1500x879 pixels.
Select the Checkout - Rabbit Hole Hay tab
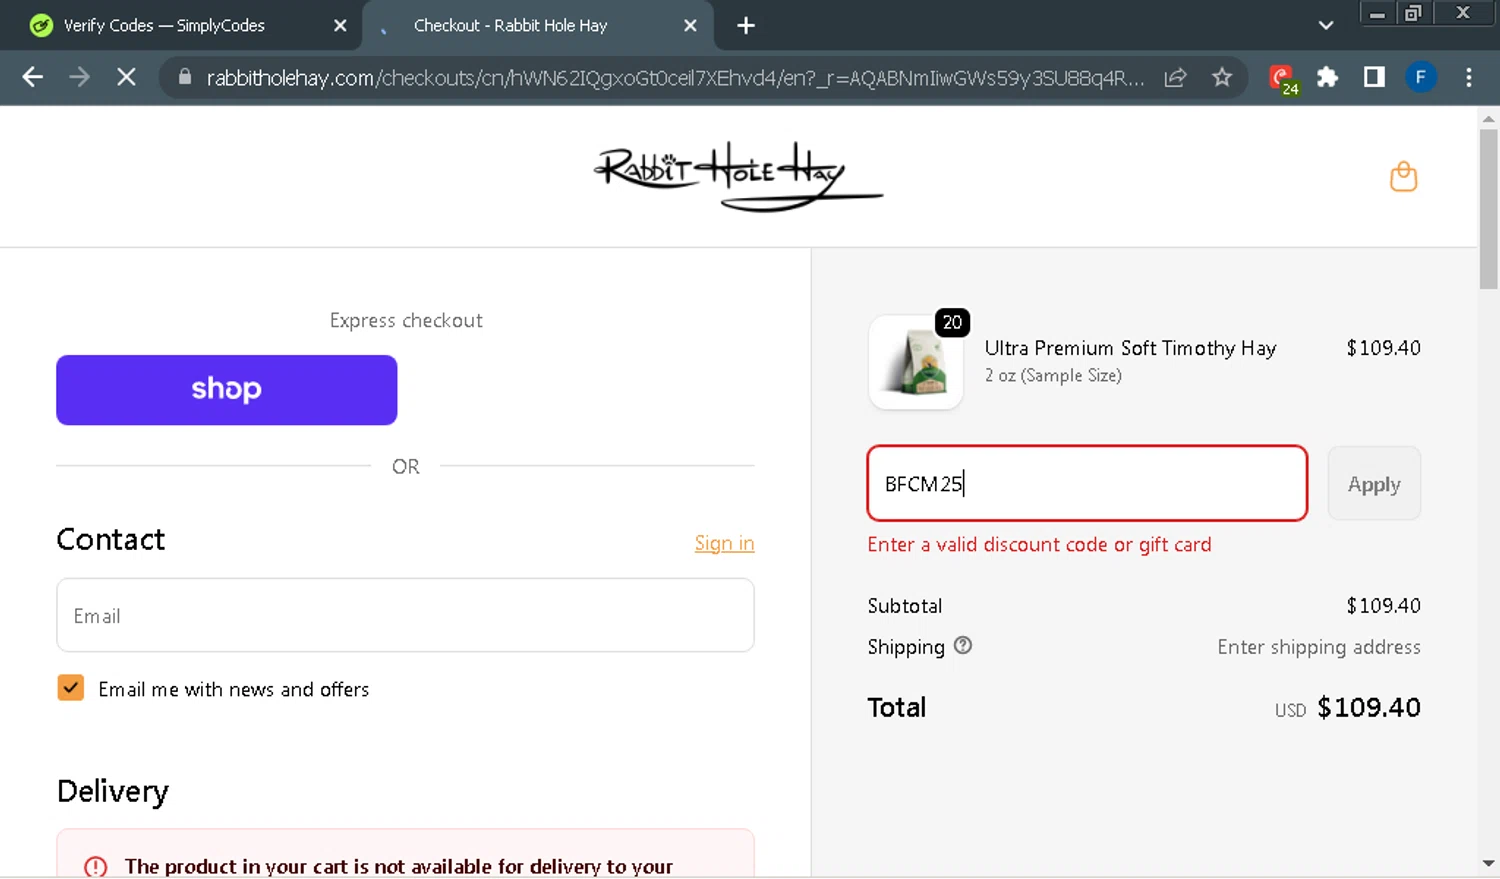click(x=538, y=26)
